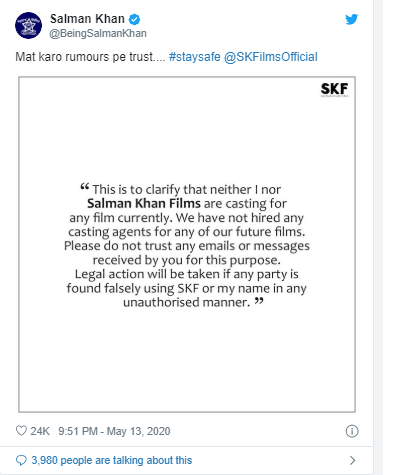Screen dimensions: 399x475
Task: Click the tweet text 'Mat karo rumours'
Action: (x=62, y=57)
